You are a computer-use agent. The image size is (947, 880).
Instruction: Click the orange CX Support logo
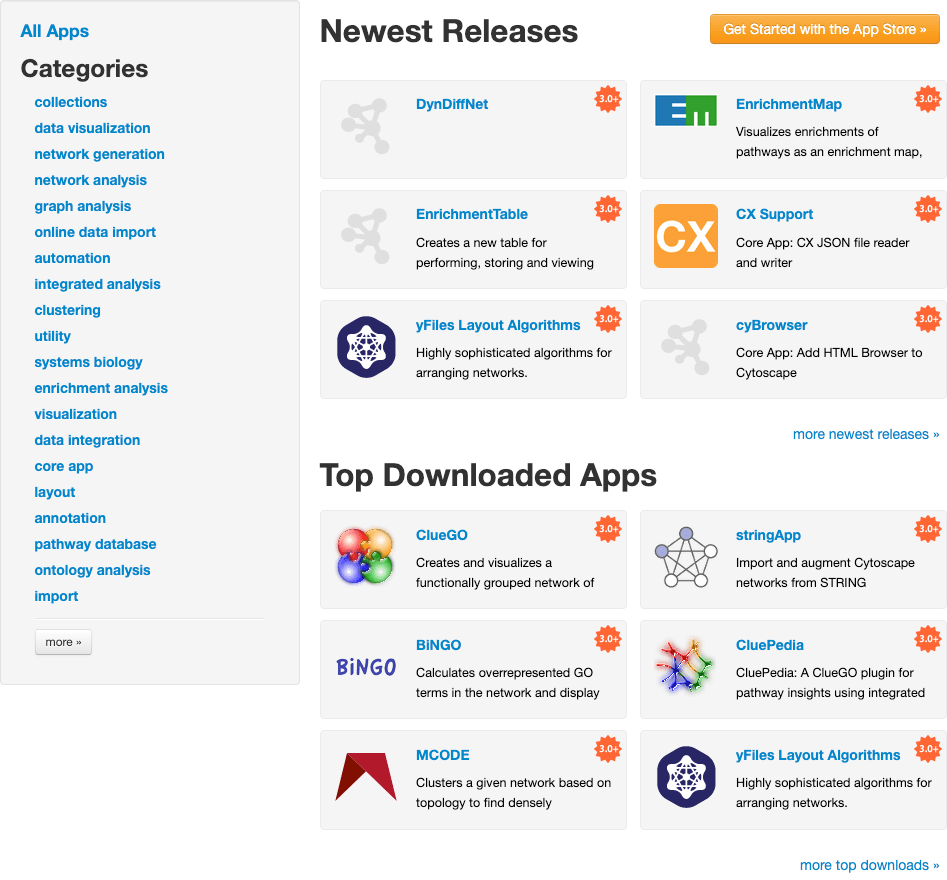[x=686, y=236]
